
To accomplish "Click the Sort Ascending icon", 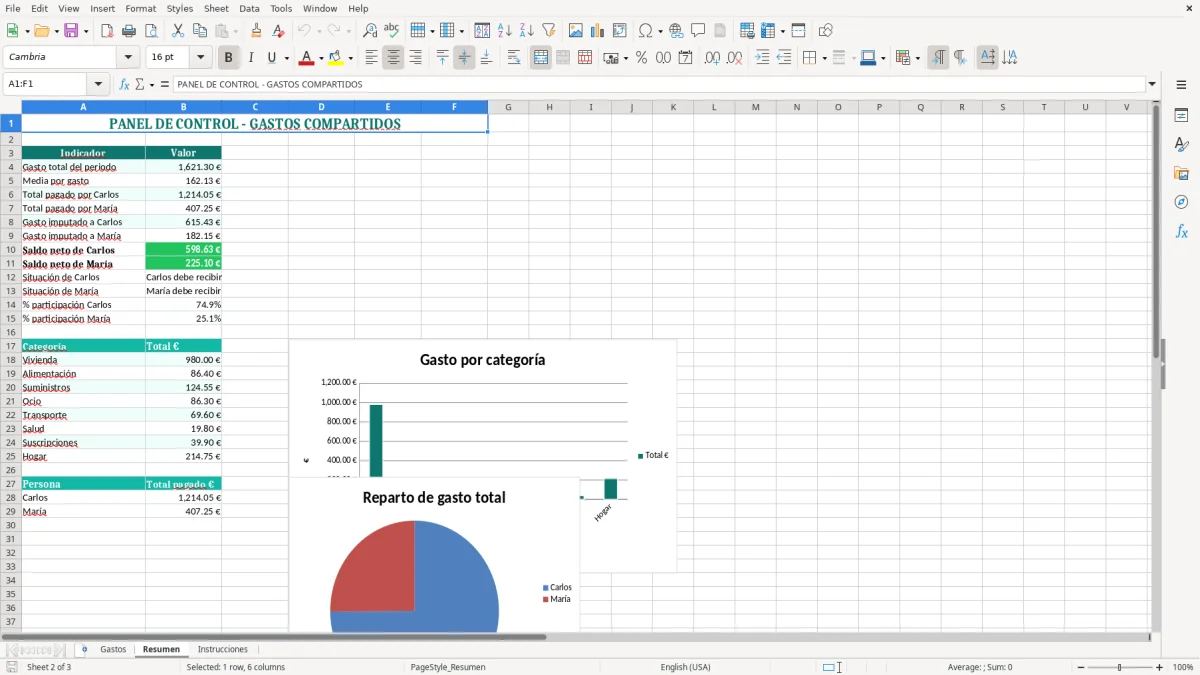I will 505,31.
